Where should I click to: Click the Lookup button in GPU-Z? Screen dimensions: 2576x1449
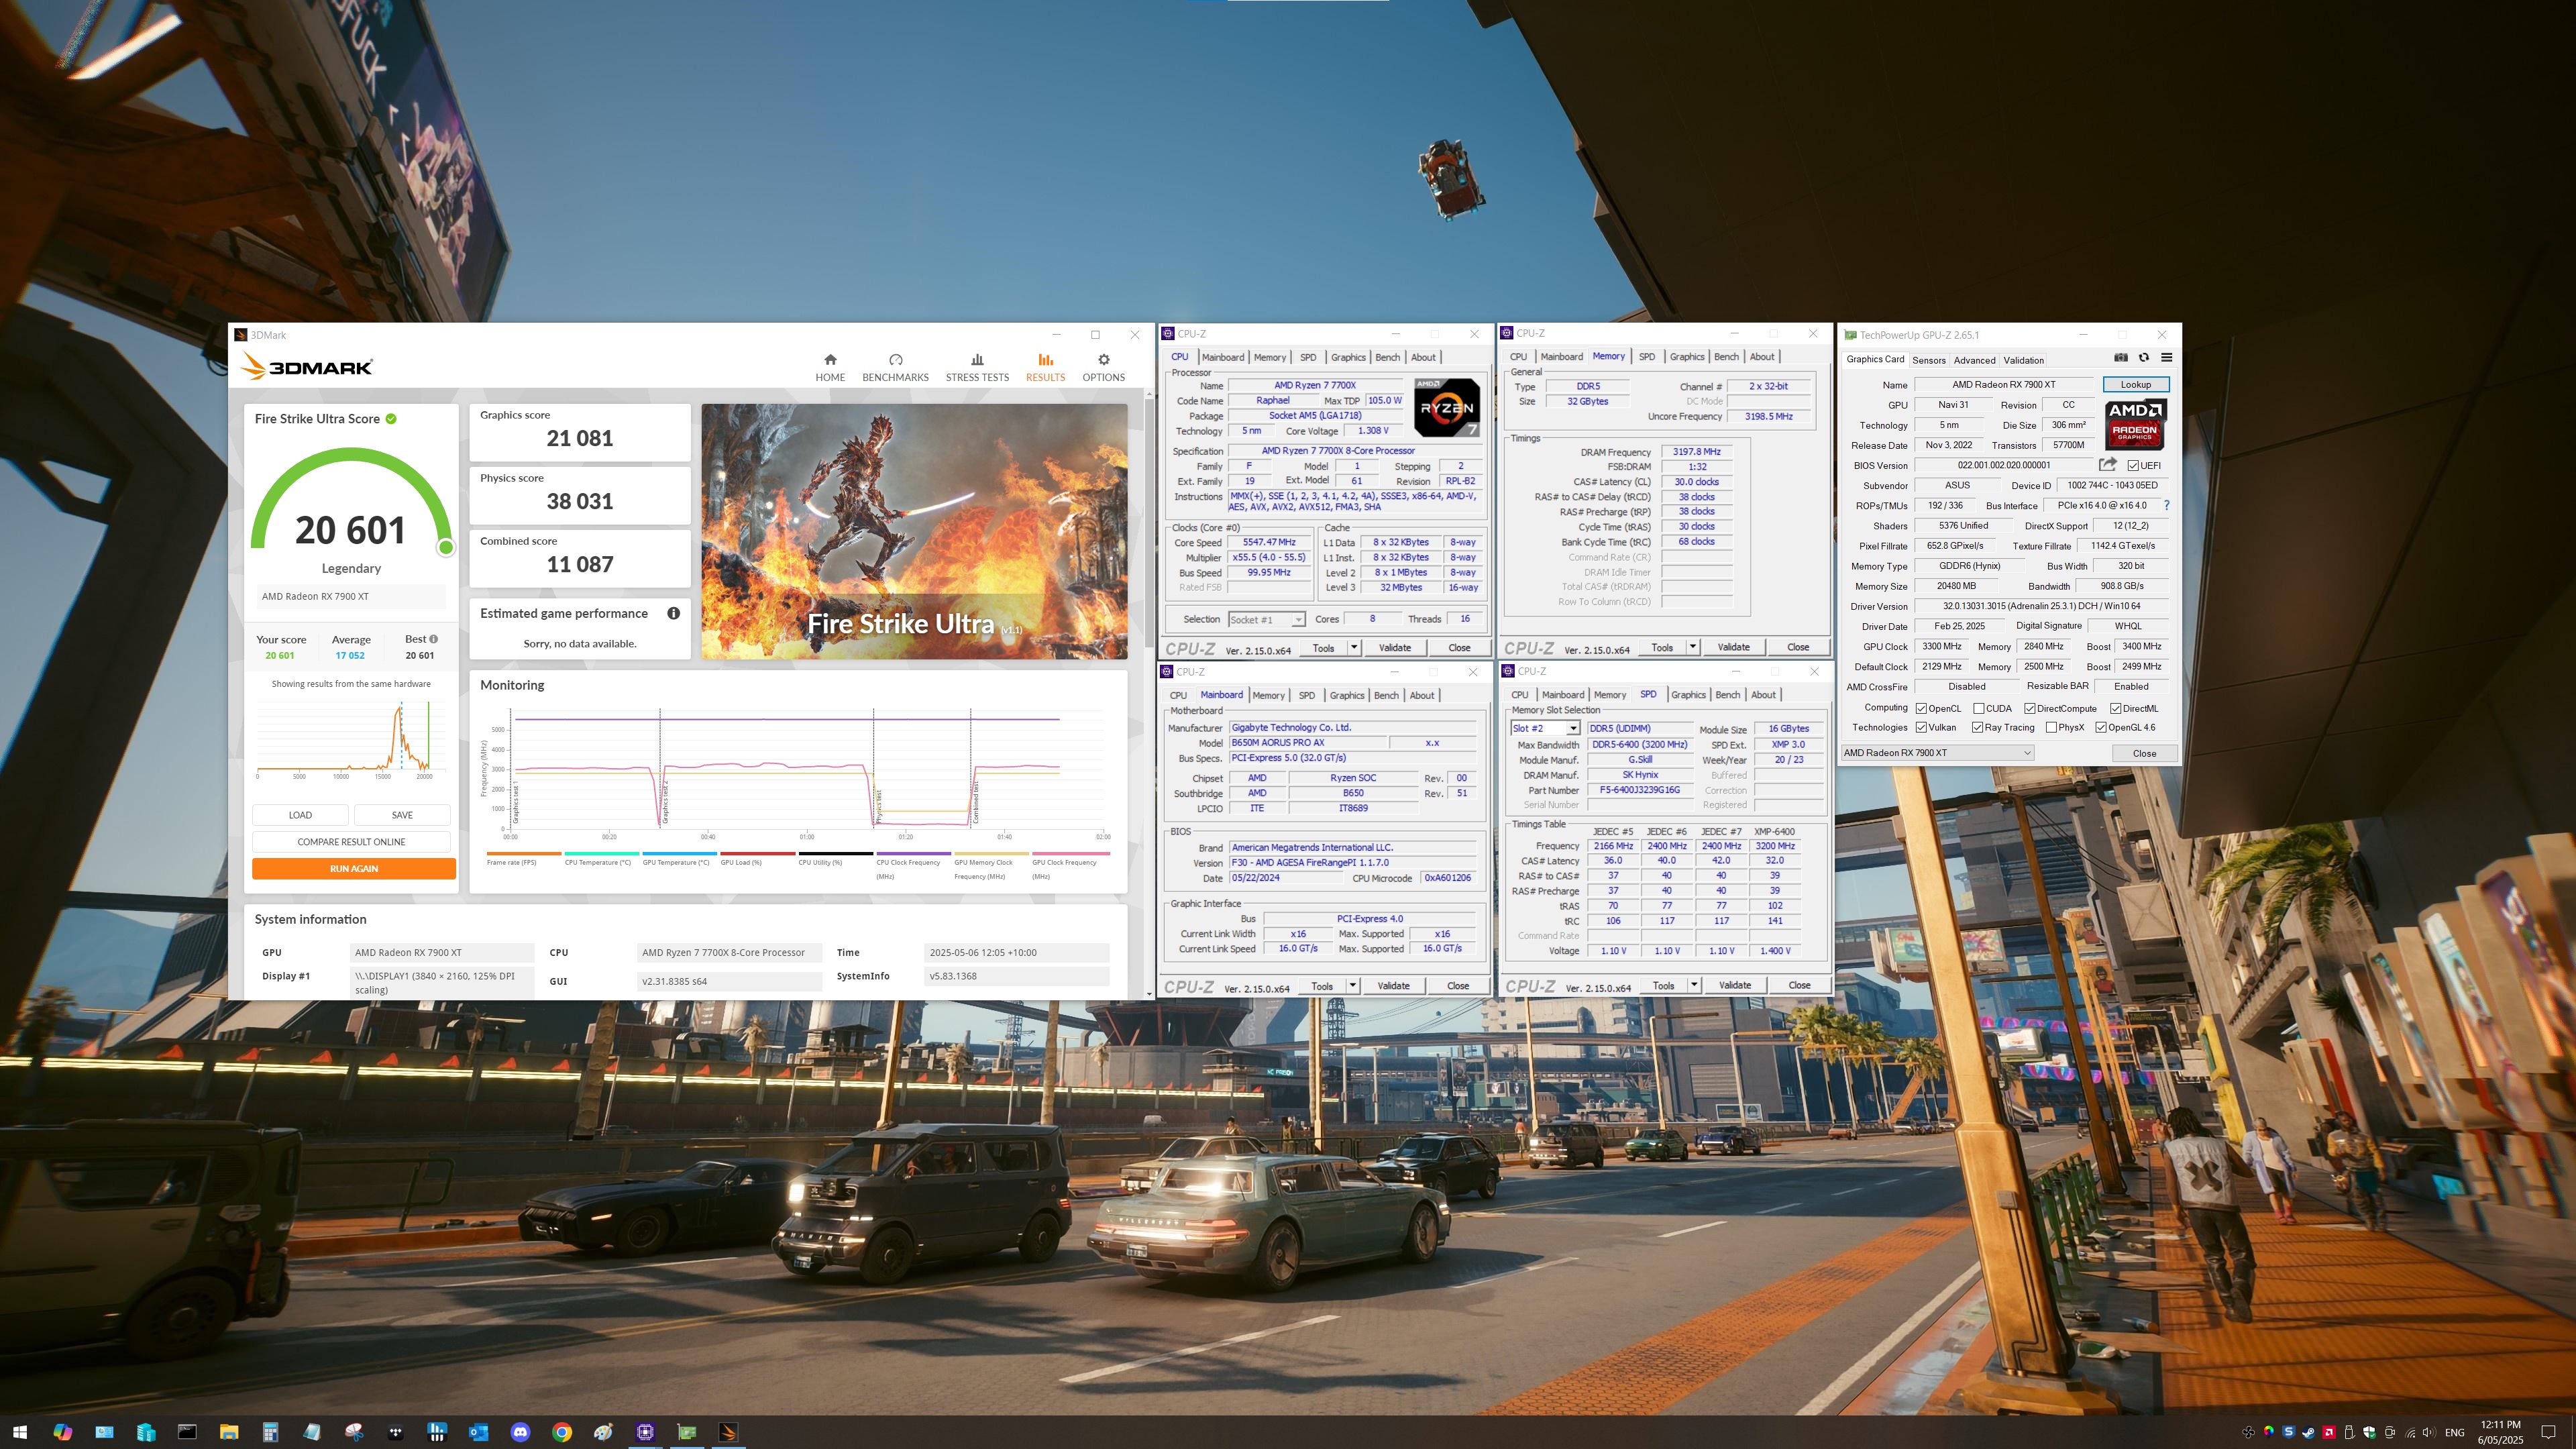(x=2135, y=385)
